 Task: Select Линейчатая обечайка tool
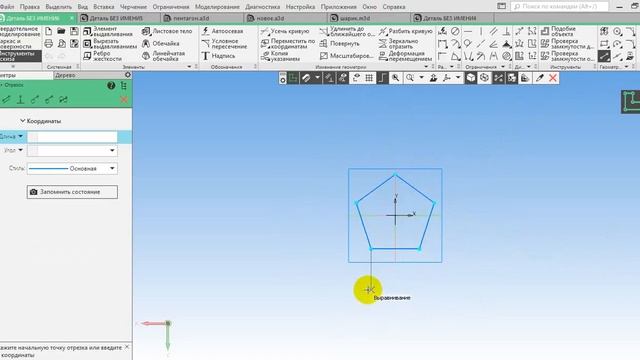pyautogui.click(x=164, y=56)
